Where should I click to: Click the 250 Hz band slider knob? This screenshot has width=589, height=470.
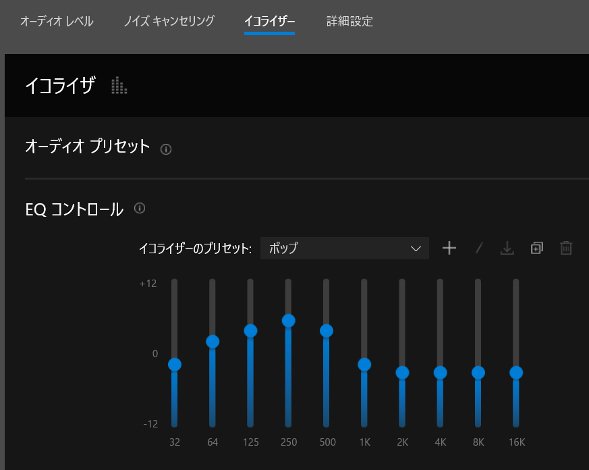tap(288, 321)
